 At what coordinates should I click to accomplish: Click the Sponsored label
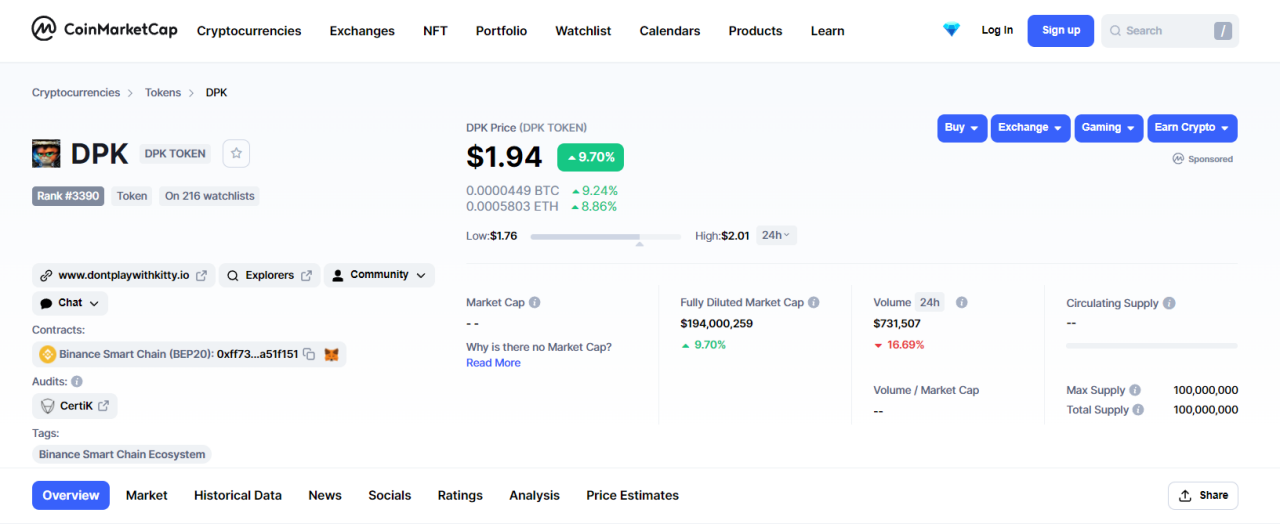point(1203,159)
